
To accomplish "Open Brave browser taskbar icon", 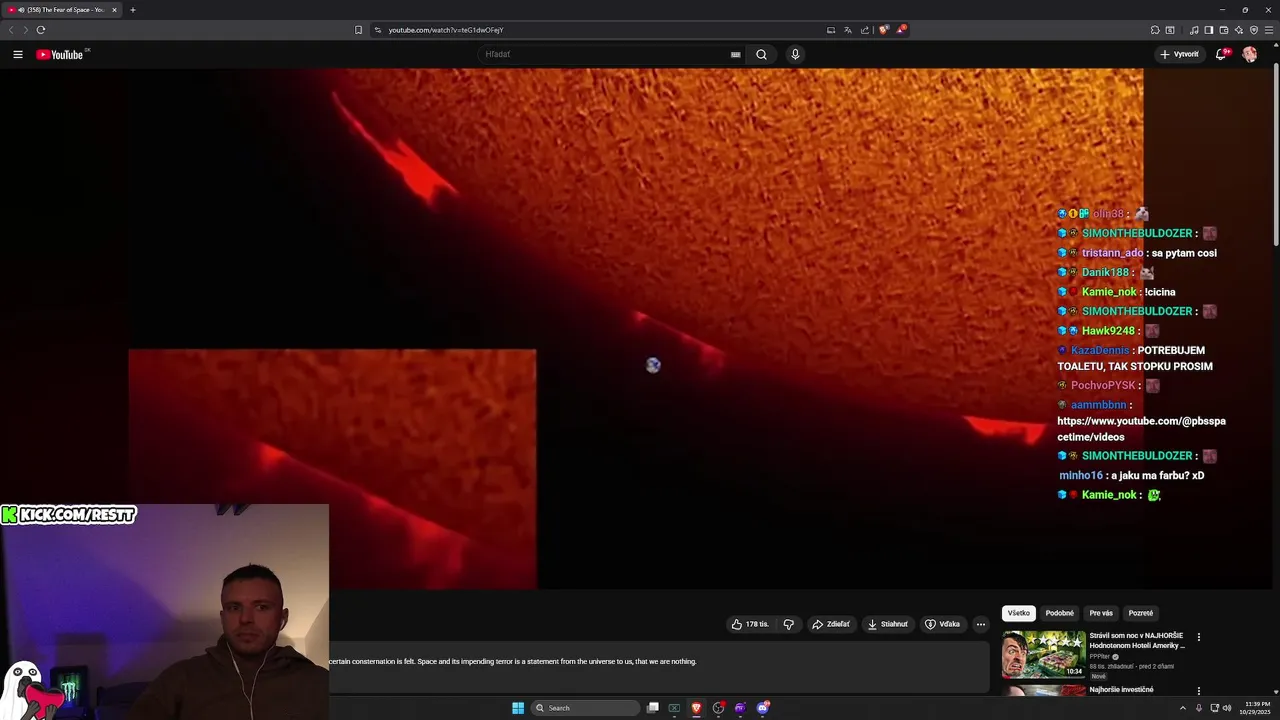I will (696, 708).
